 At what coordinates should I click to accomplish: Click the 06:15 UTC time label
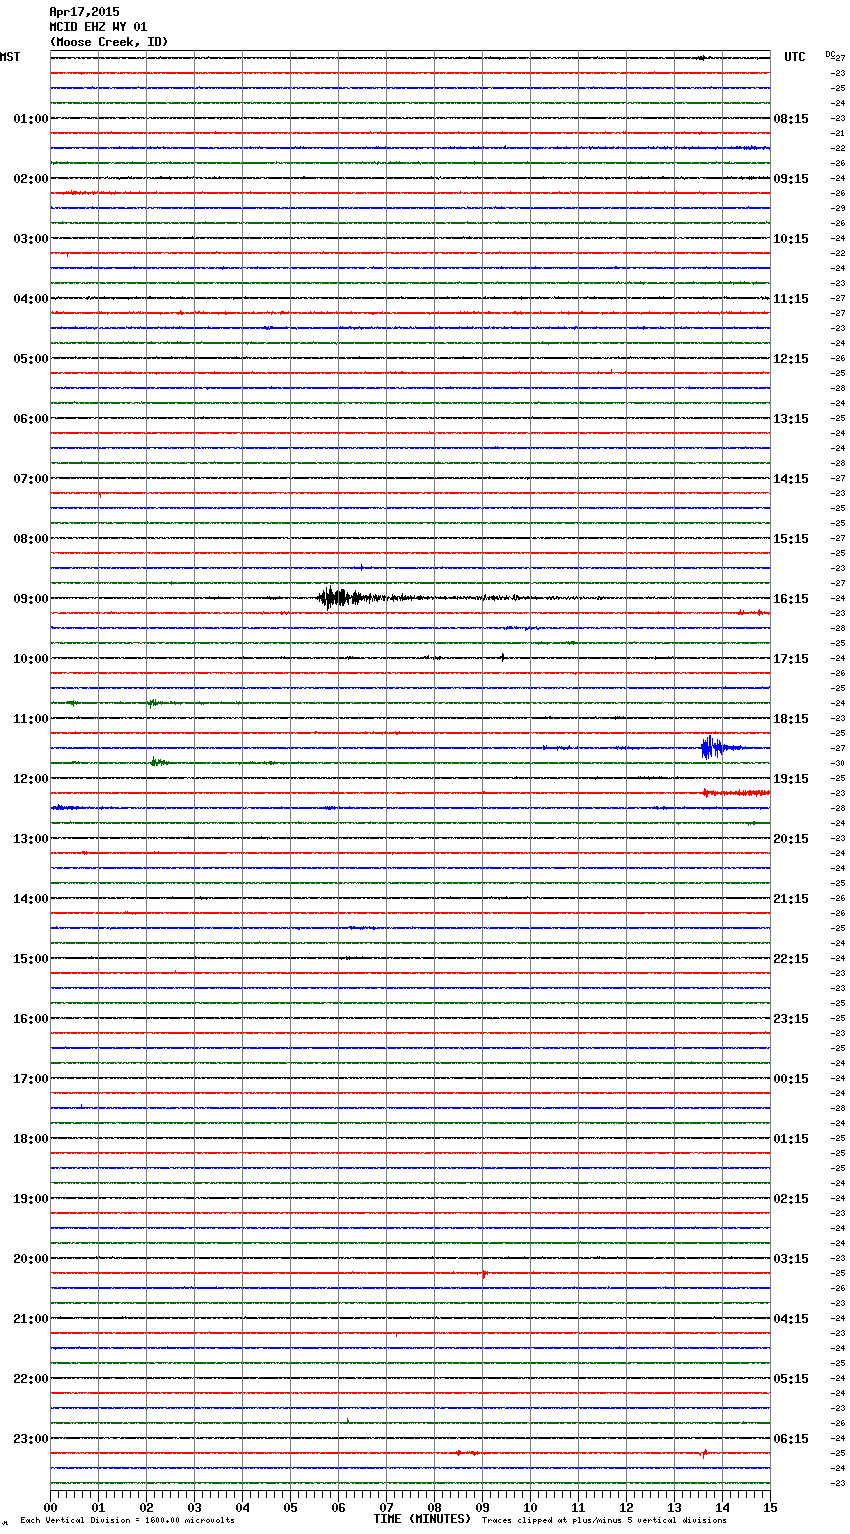(x=791, y=1439)
